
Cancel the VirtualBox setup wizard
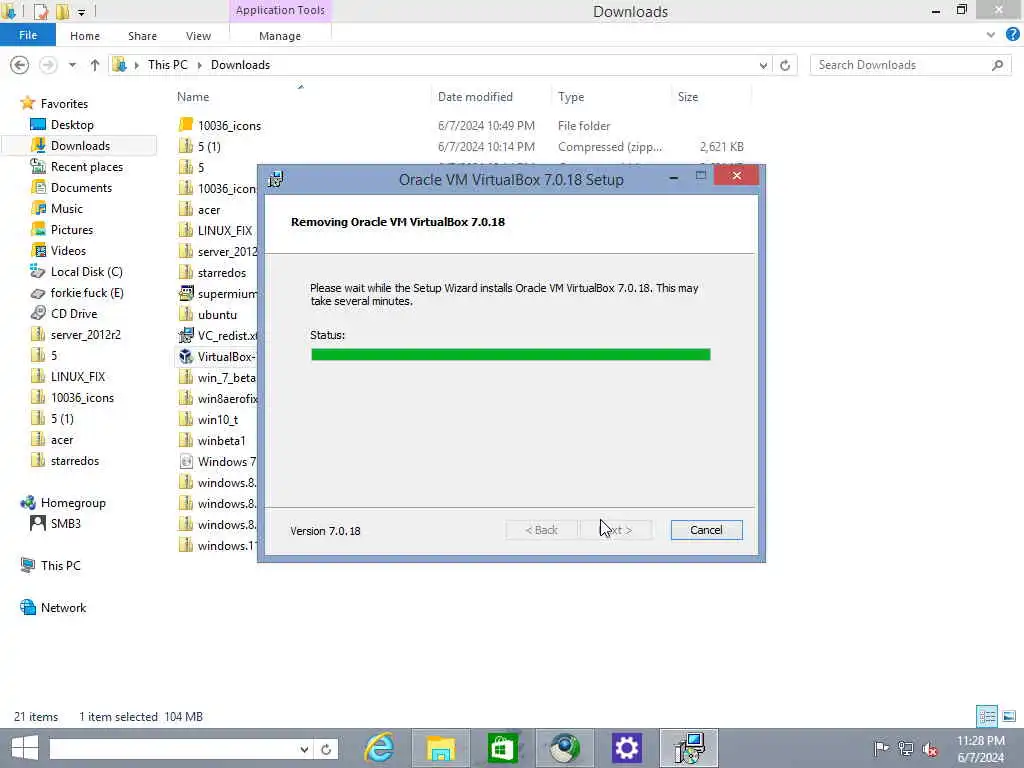706,530
